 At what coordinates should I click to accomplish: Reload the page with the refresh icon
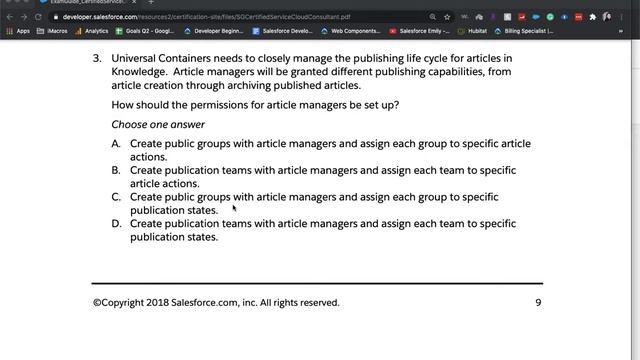tap(38, 17)
